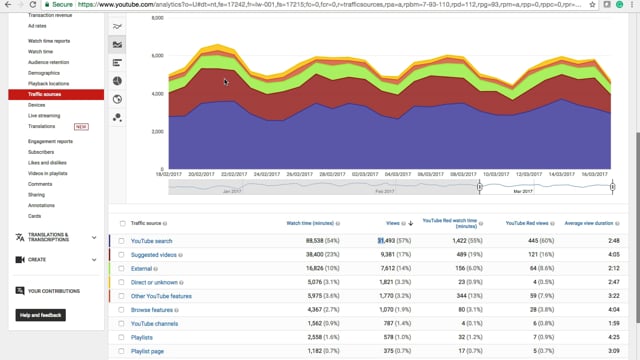Check the YouTube search row checkbox
Image resolution: width=640 pixels, height=360 pixels.
point(121,241)
